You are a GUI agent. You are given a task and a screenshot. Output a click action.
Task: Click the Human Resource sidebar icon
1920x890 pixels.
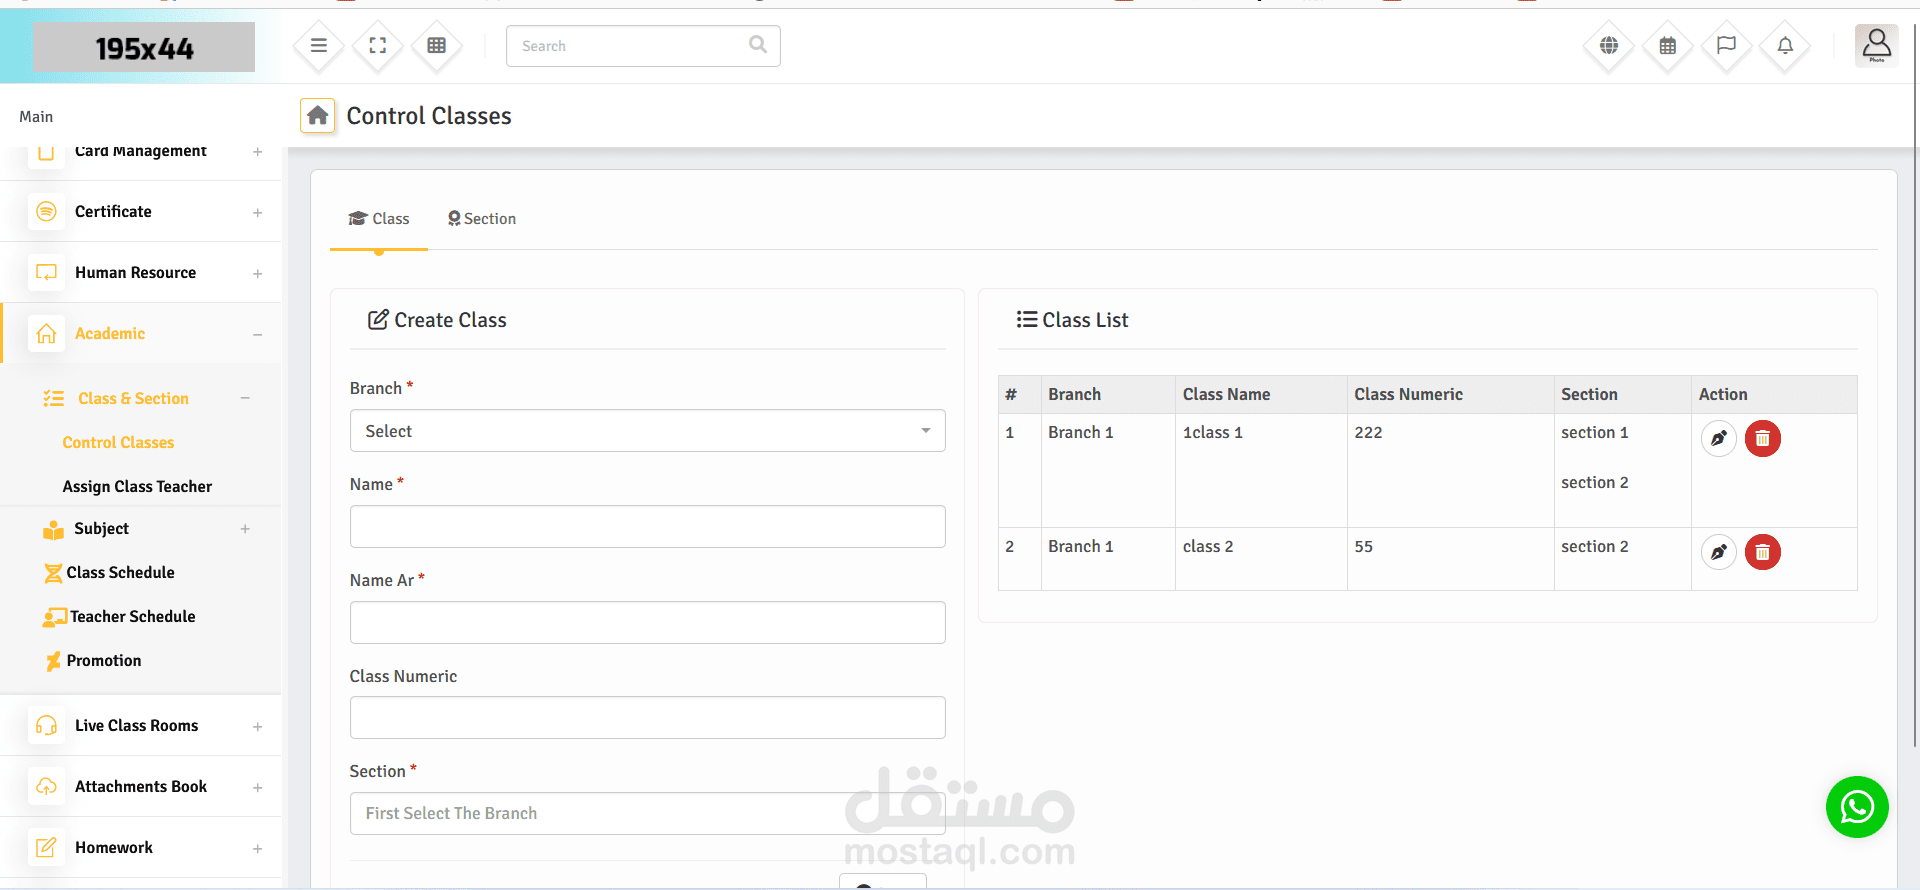point(46,273)
